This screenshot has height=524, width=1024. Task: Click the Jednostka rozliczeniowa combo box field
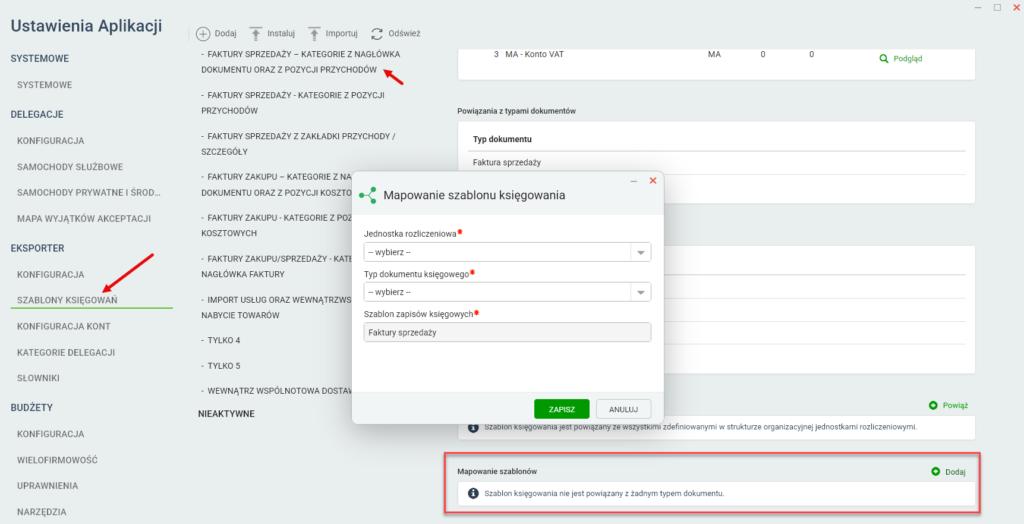click(x=507, y=252)
